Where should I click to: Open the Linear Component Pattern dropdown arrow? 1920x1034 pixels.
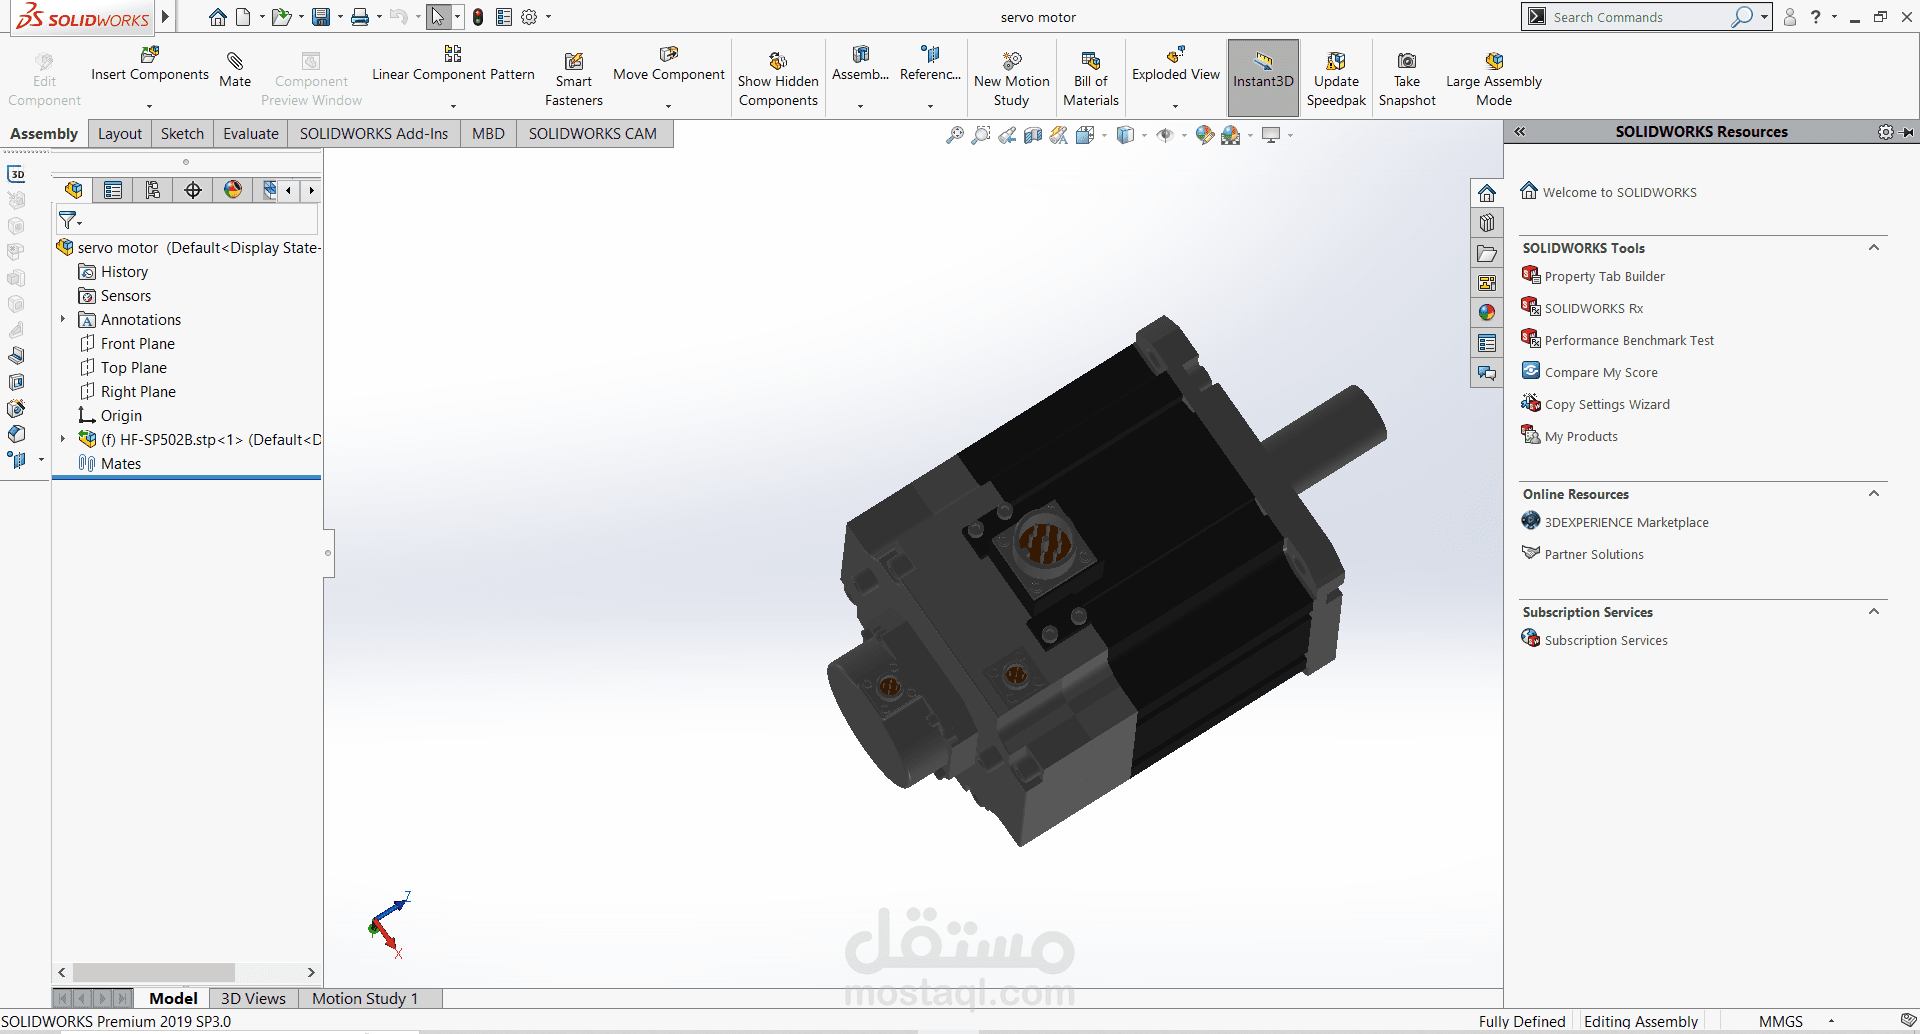[x=453, y=105]
